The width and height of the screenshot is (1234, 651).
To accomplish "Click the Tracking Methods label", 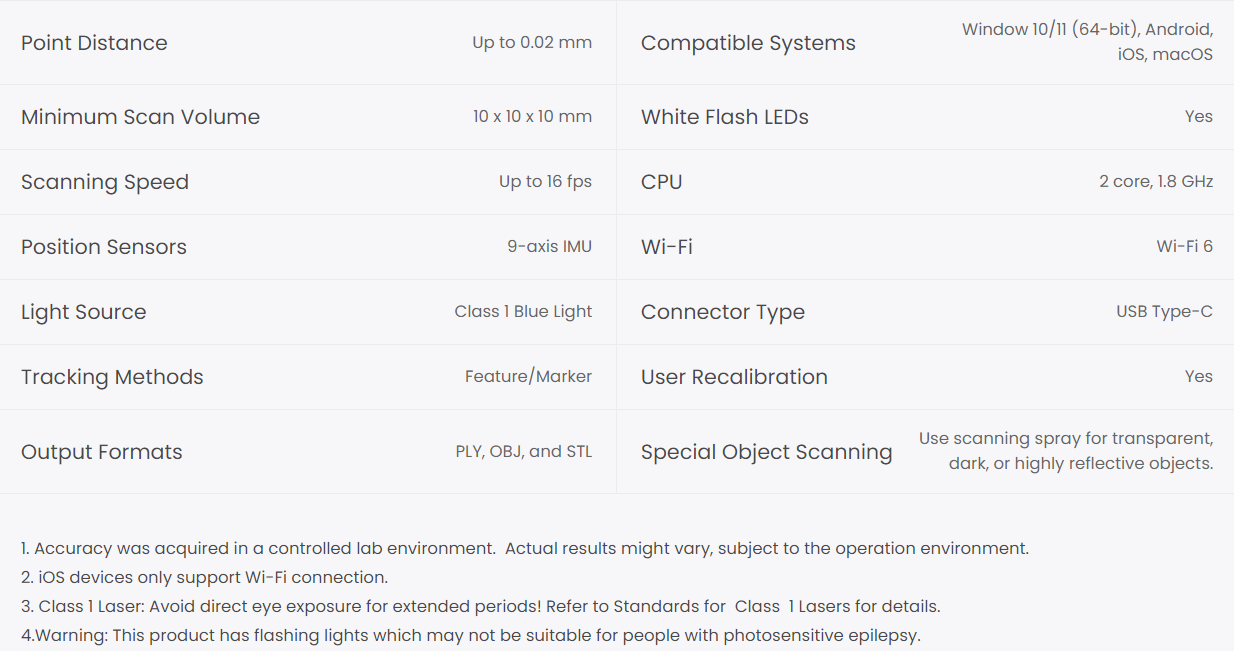I will pyautogui.click(x=112, y=377).
